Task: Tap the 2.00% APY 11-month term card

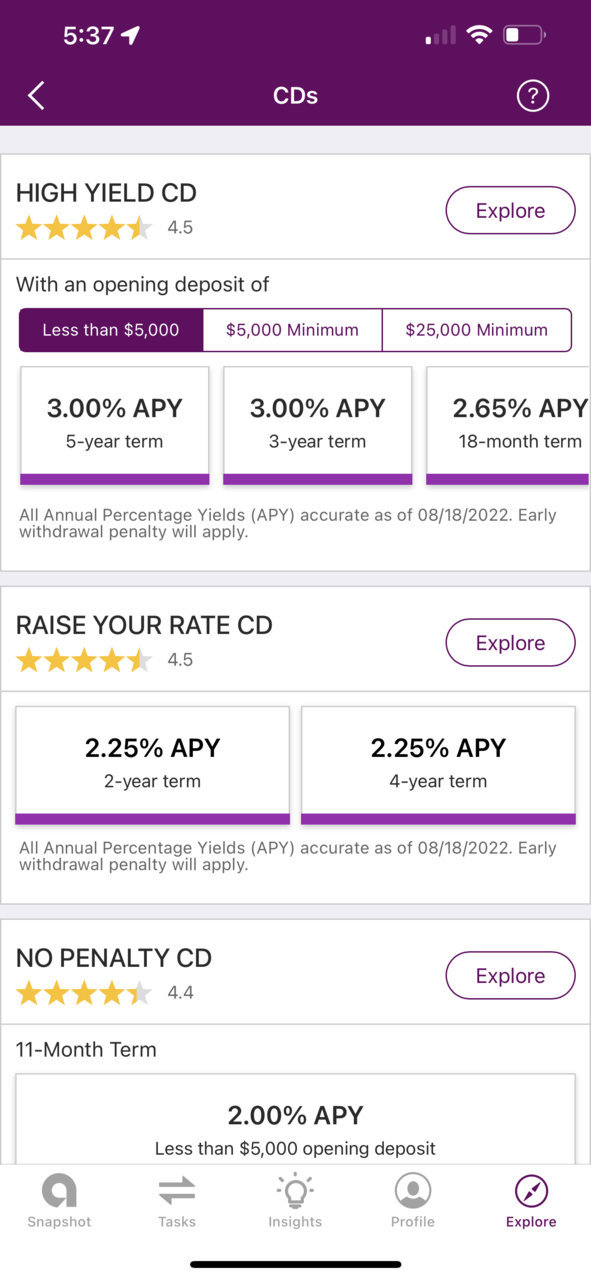Action: (296, 1119)
